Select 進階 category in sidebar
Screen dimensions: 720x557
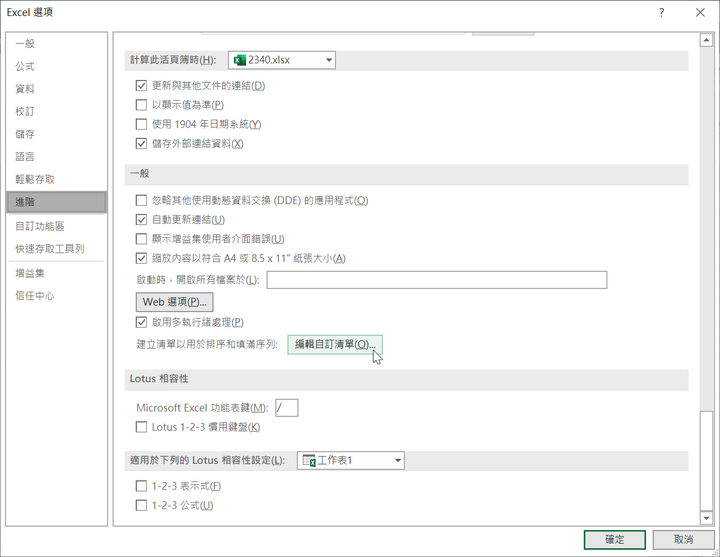(x=56, y=202)
